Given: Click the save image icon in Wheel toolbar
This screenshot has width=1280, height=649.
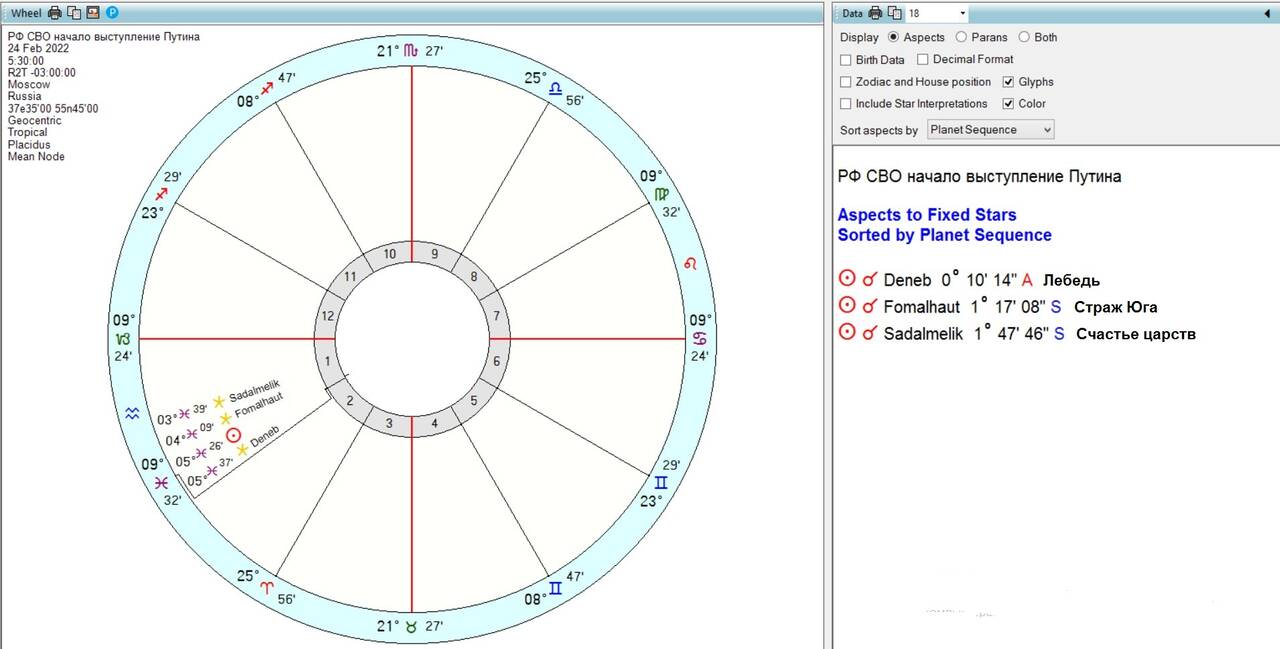Looking at the screenshot, I should click(x=93, y=13).
